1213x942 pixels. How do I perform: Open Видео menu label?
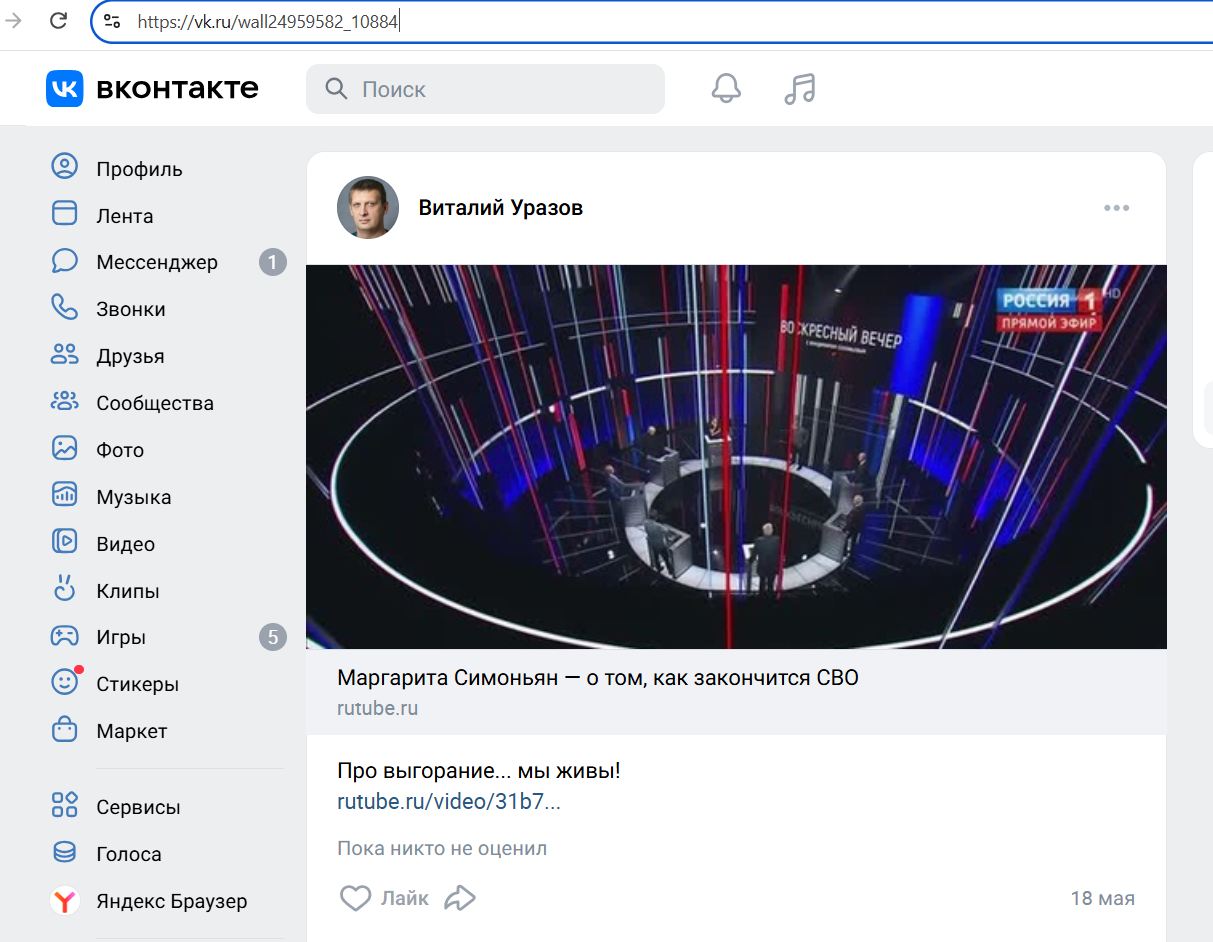tap(125, 544)
